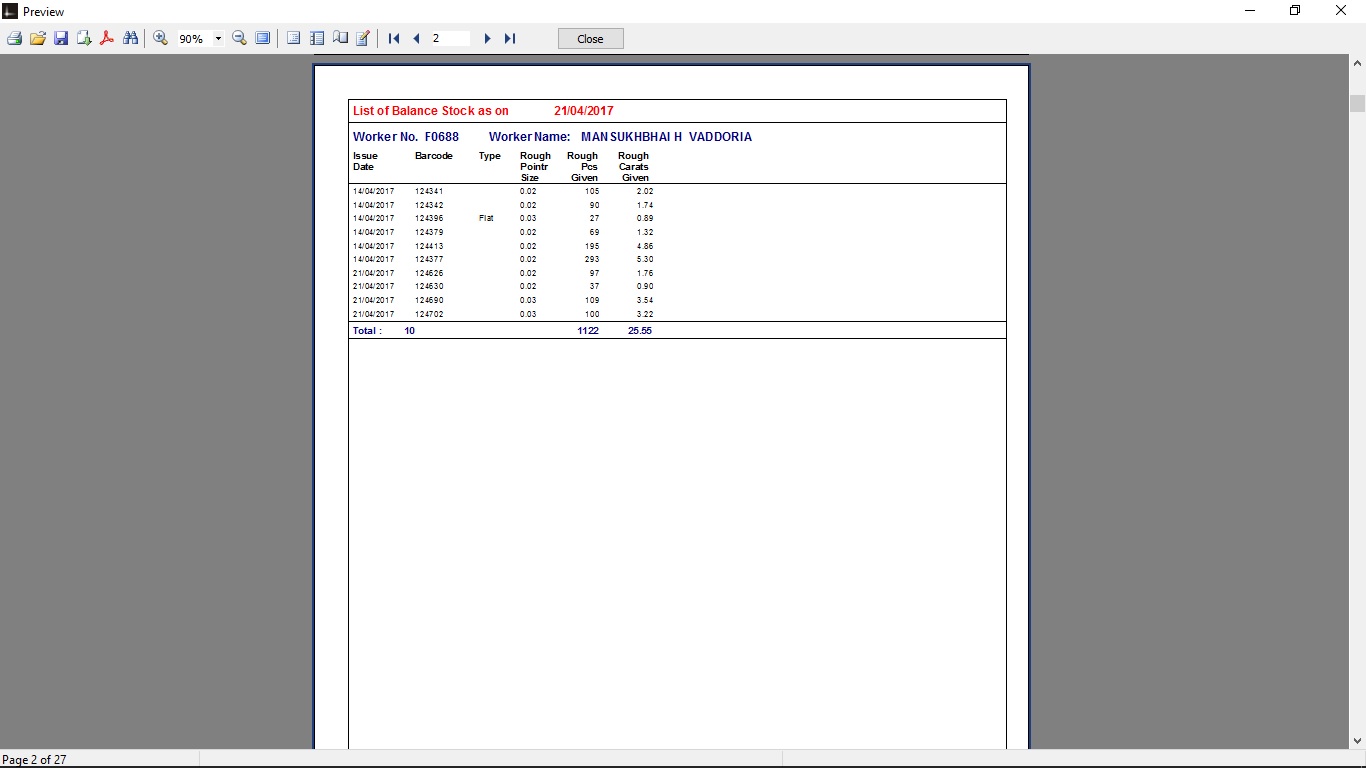Go to the next page
This screenshot has width=1366, height=768.
click(x=487, y=38)
